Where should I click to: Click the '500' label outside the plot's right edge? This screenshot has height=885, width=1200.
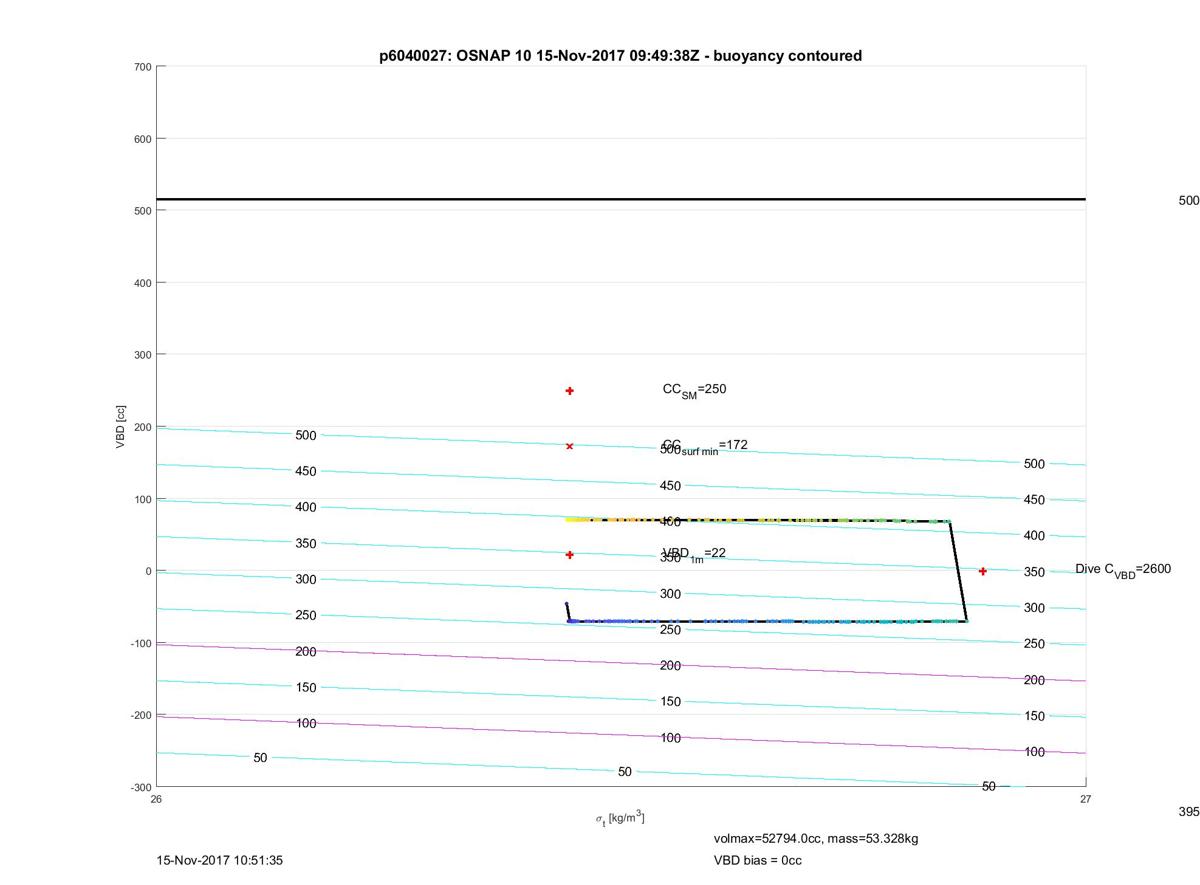click(1188, 200)
